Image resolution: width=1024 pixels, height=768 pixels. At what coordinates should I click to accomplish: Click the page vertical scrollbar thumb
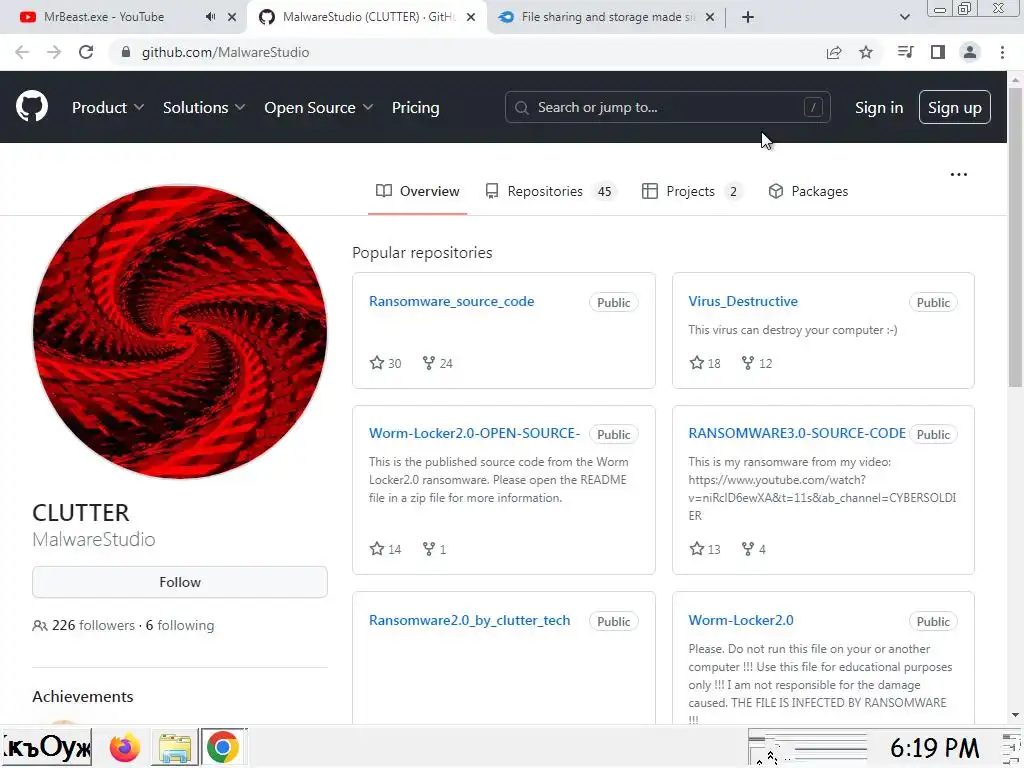tap(1016, 238)
